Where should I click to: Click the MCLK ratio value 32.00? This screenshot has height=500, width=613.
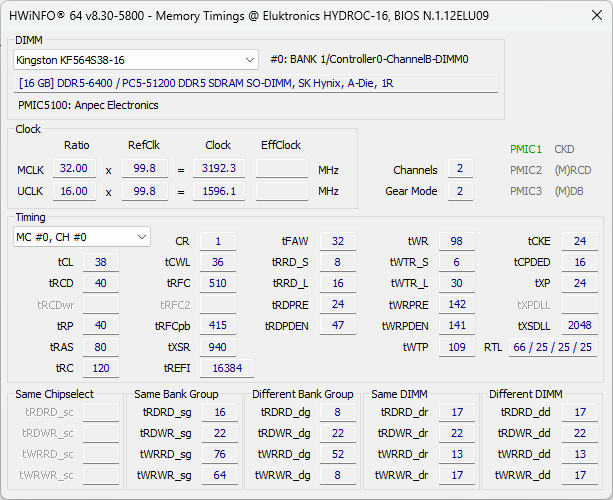[74, 168]
